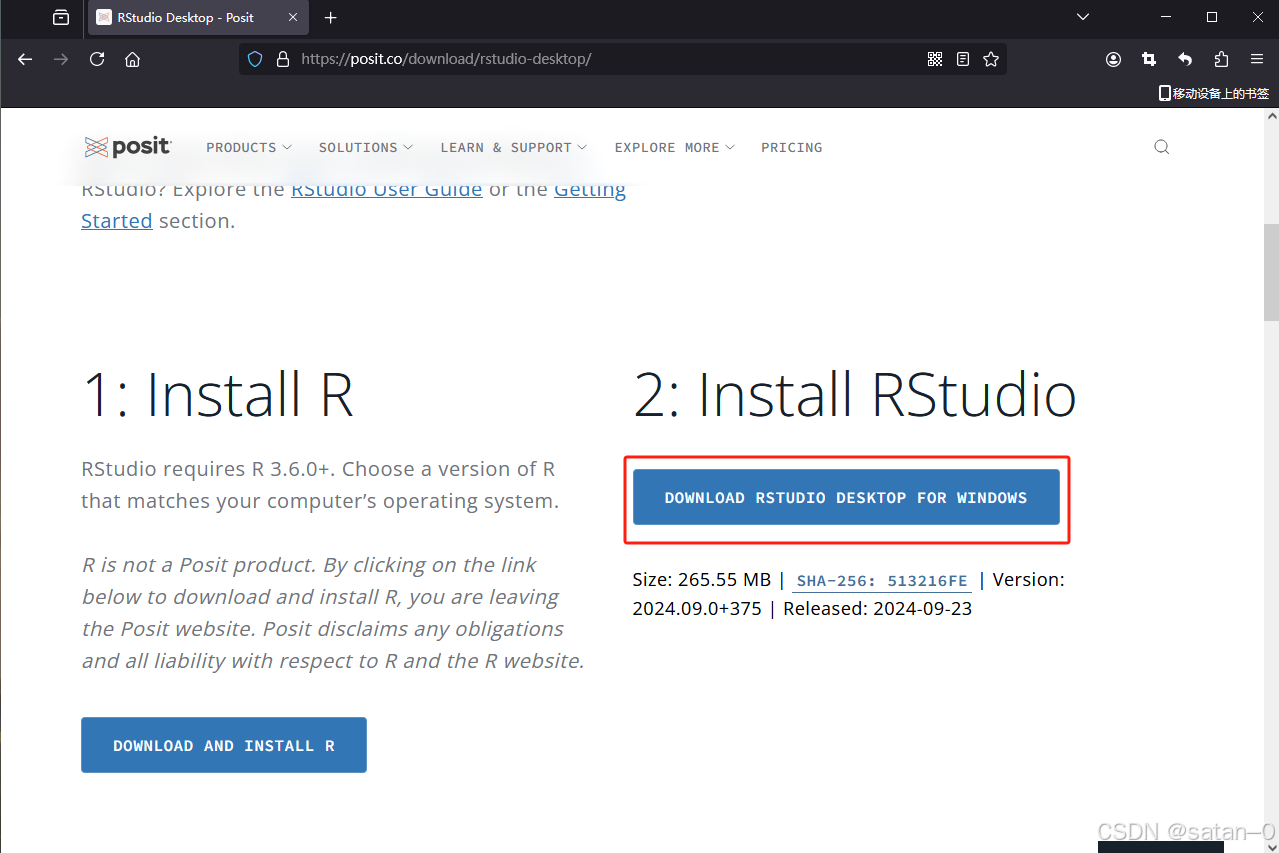Go back to the previous page

pos(25,59)
